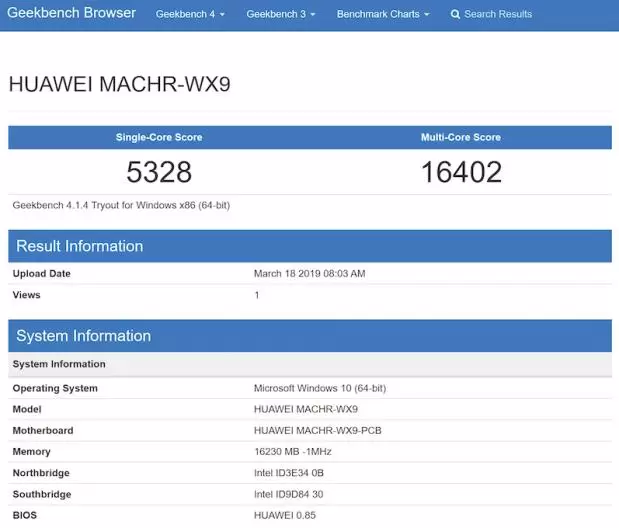
Task: Expand the Geekbench 3 dropdown menu
Action: (x=281, y=14)
